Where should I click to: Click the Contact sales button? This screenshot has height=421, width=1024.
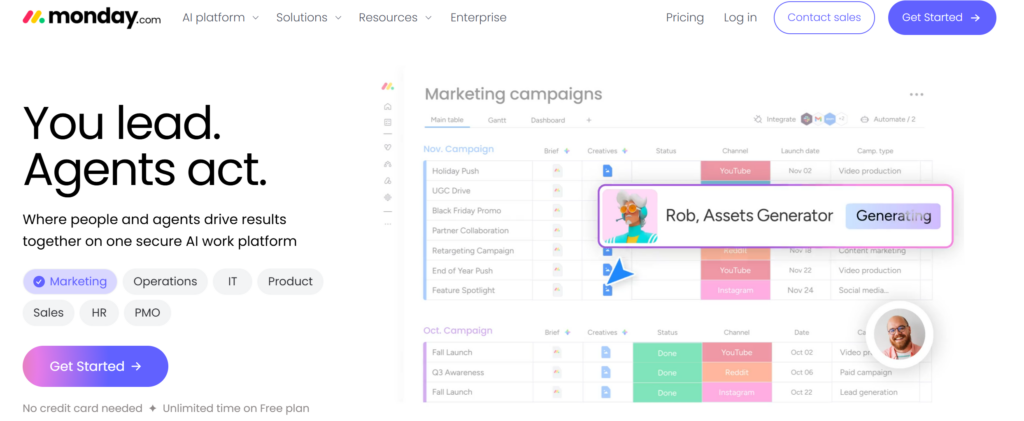824,18
